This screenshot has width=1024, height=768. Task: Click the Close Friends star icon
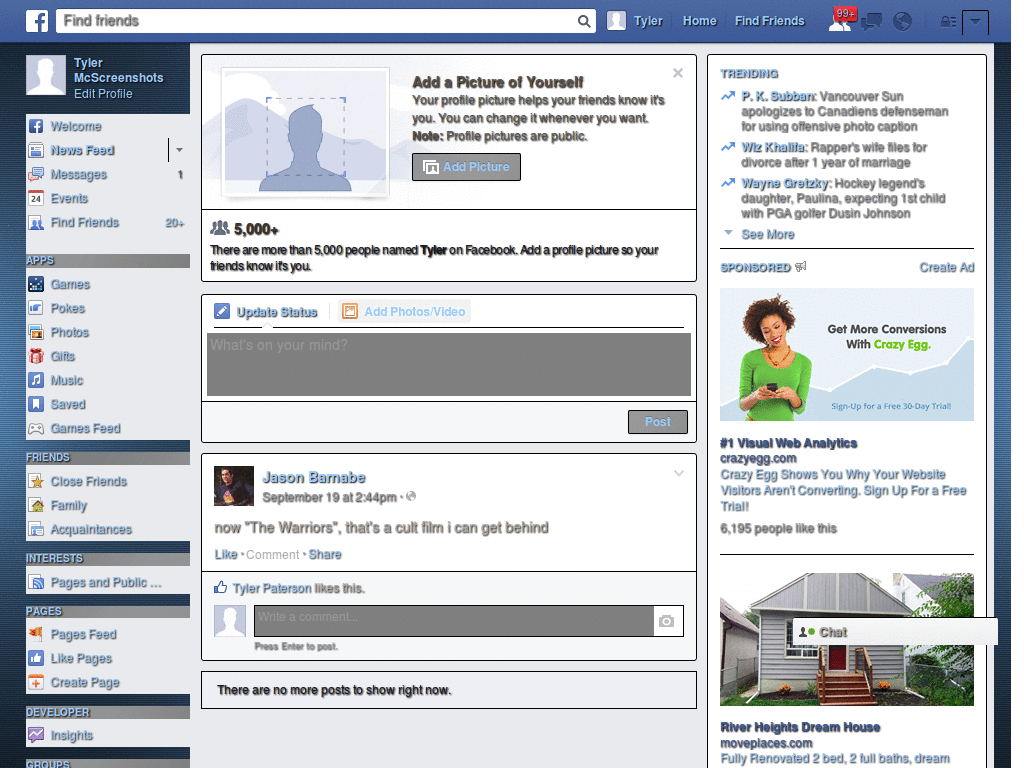(x=36, y=481)
